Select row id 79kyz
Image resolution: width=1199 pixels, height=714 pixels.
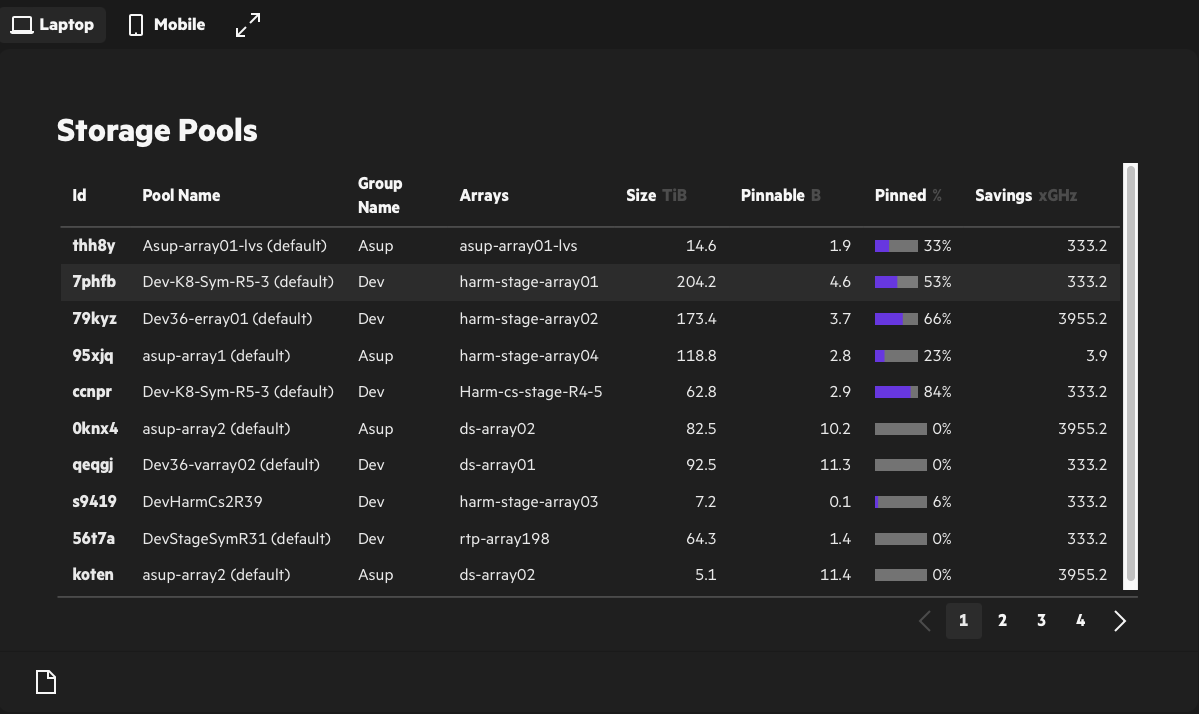tap(94, 318)
